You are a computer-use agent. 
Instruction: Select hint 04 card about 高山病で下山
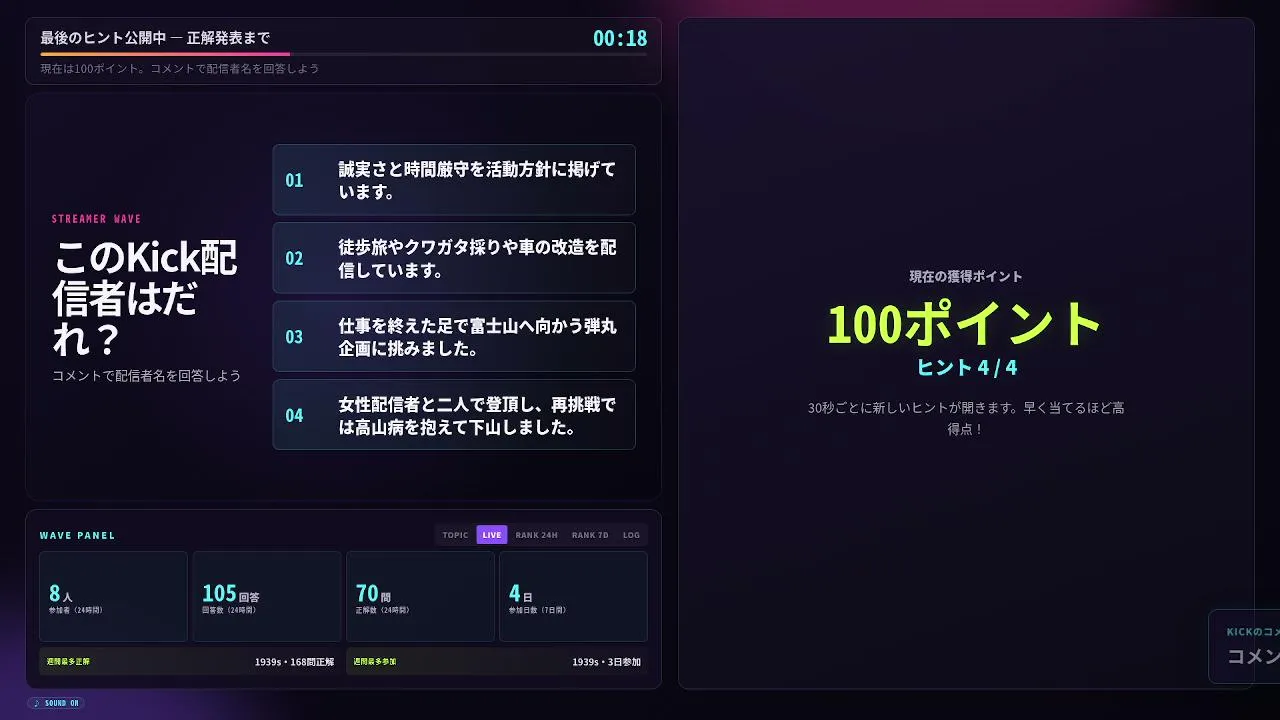pos(454,414)
